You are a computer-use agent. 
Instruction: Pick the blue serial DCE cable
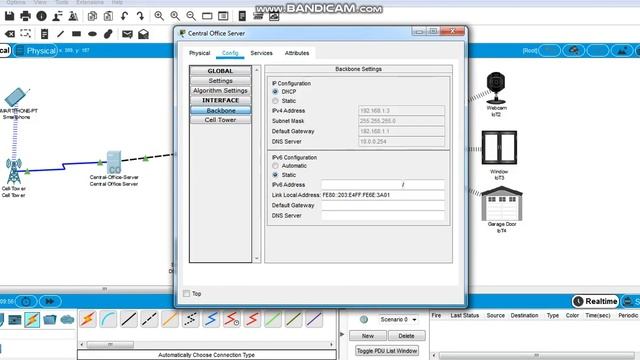(211, 319)
